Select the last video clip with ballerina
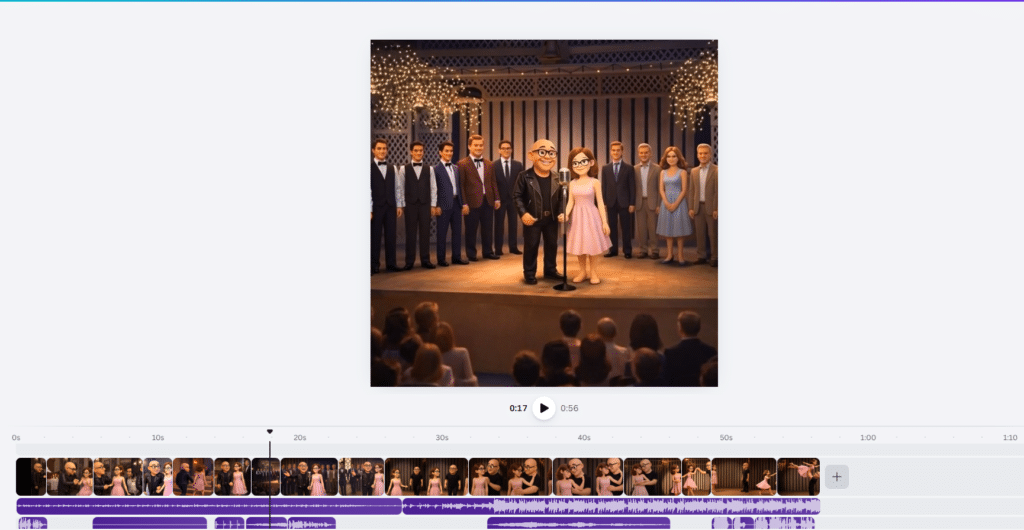 pos(798,477)
